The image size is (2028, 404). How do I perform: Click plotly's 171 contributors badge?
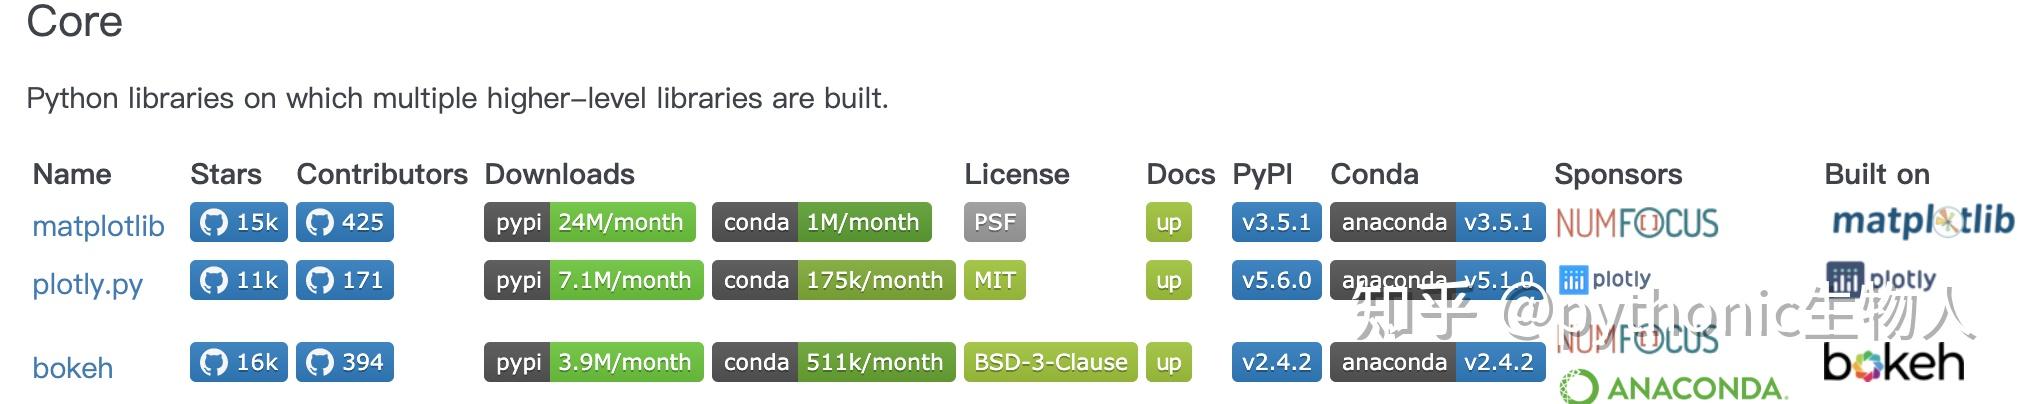(344, 280)
